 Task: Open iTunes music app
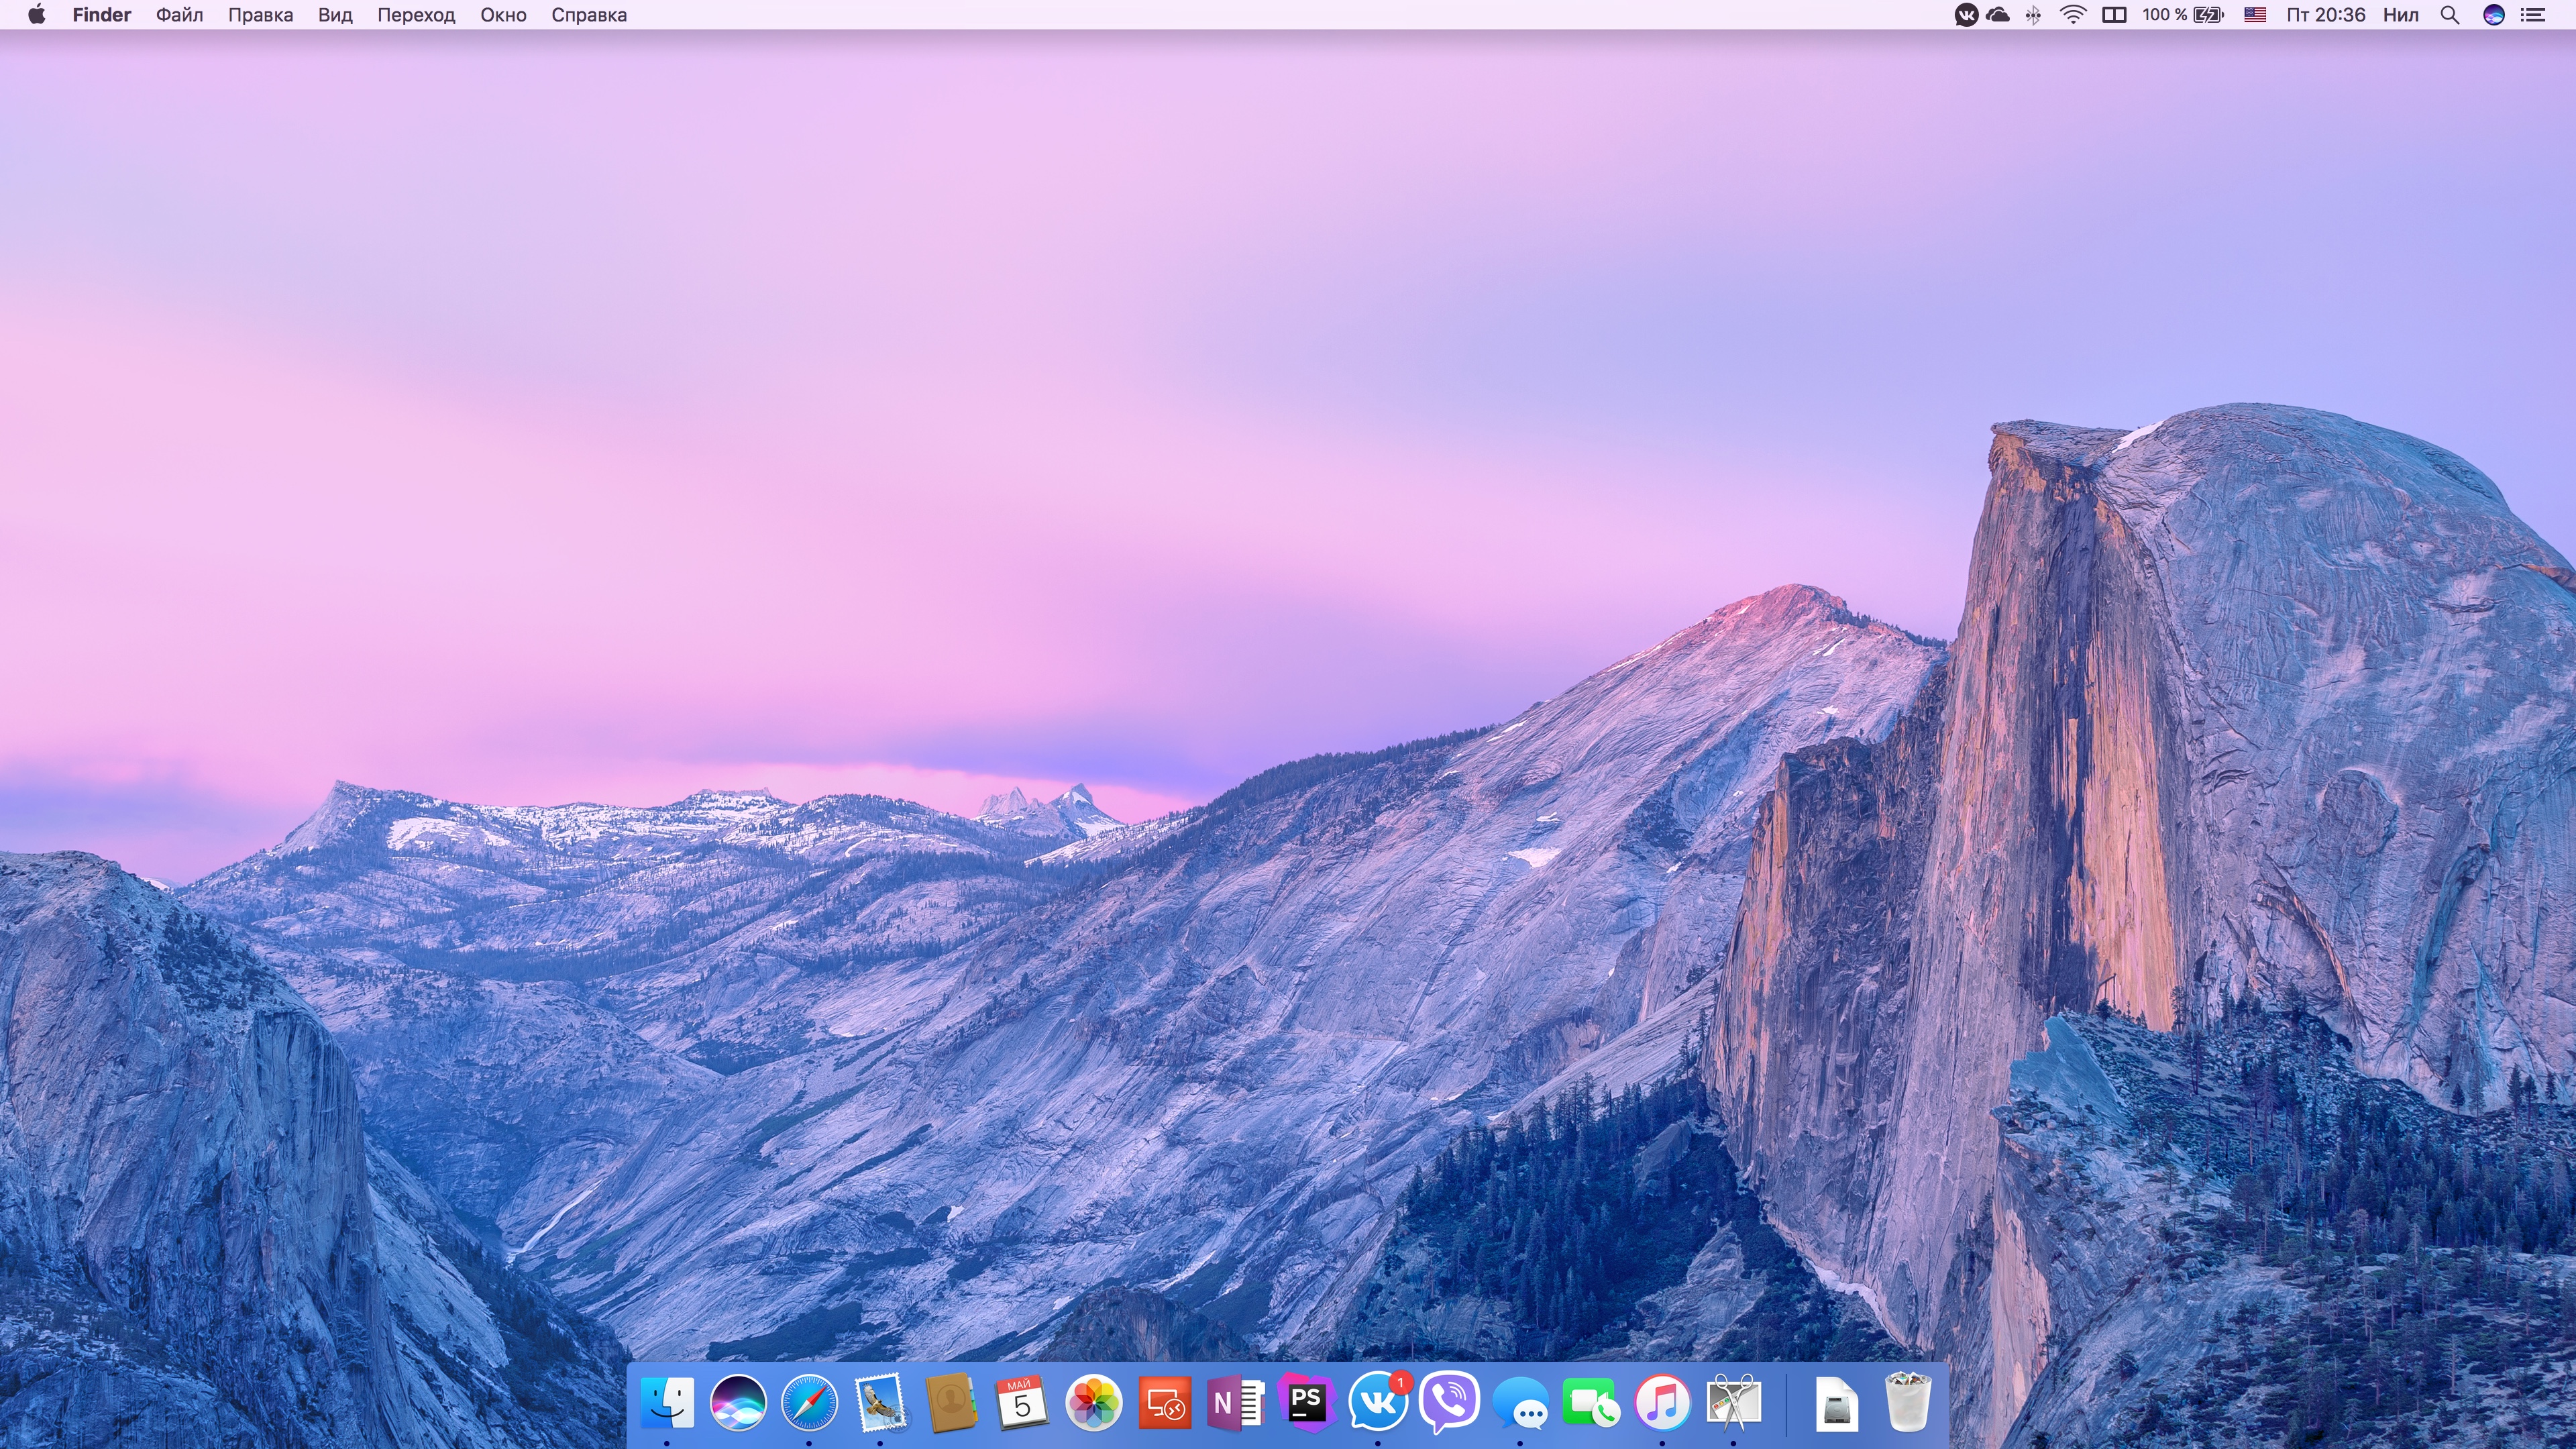pyautogui.click(x=1662, y=1402)
